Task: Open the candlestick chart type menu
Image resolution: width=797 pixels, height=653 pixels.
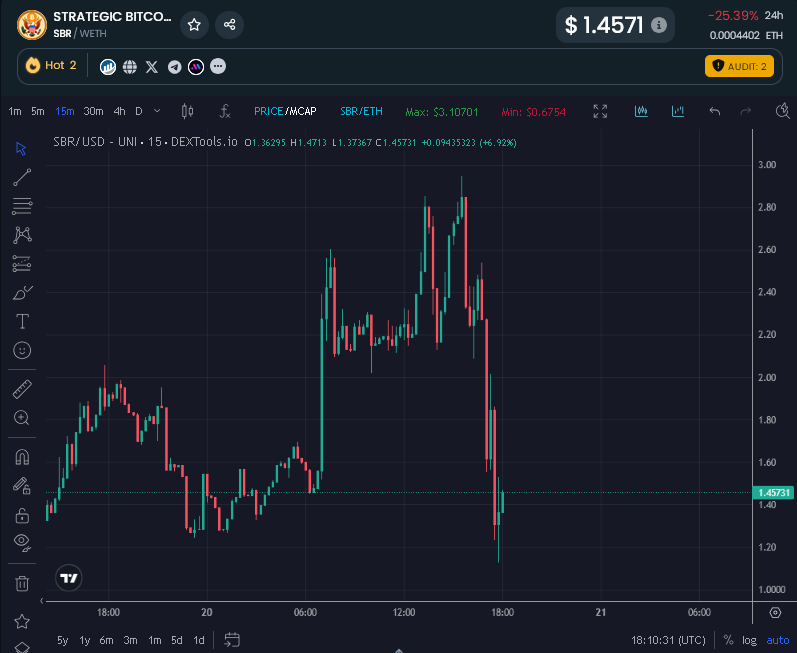Action: click(x=188, y=111)
